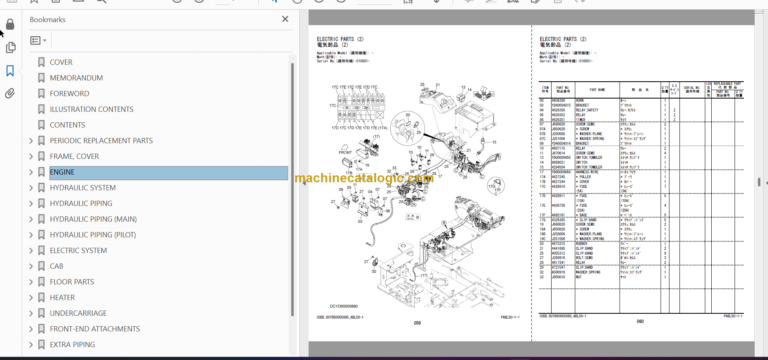Toggle the Bookmarks panel icon in sidebar

[x=10, y=71]
